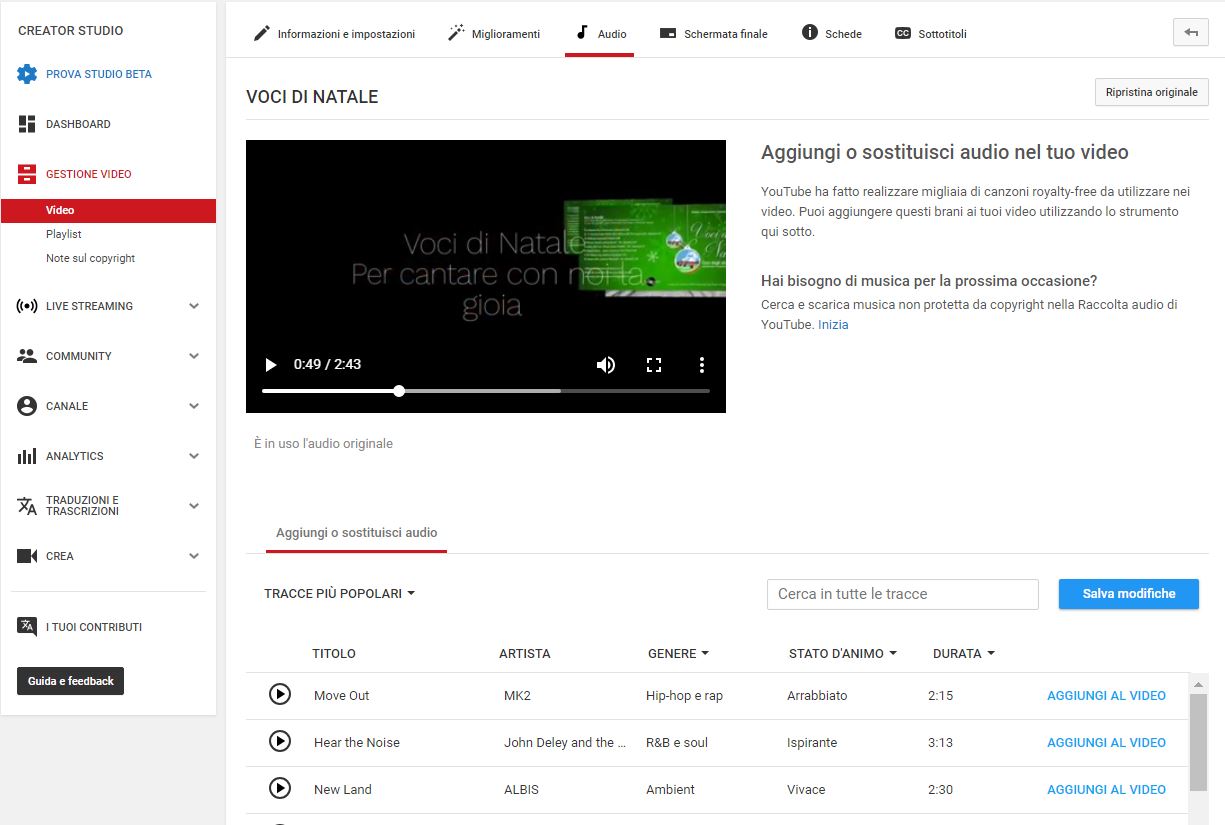Click the video progress bar
This screenshot has width=1225, height=825.
[x=486, y=391]
